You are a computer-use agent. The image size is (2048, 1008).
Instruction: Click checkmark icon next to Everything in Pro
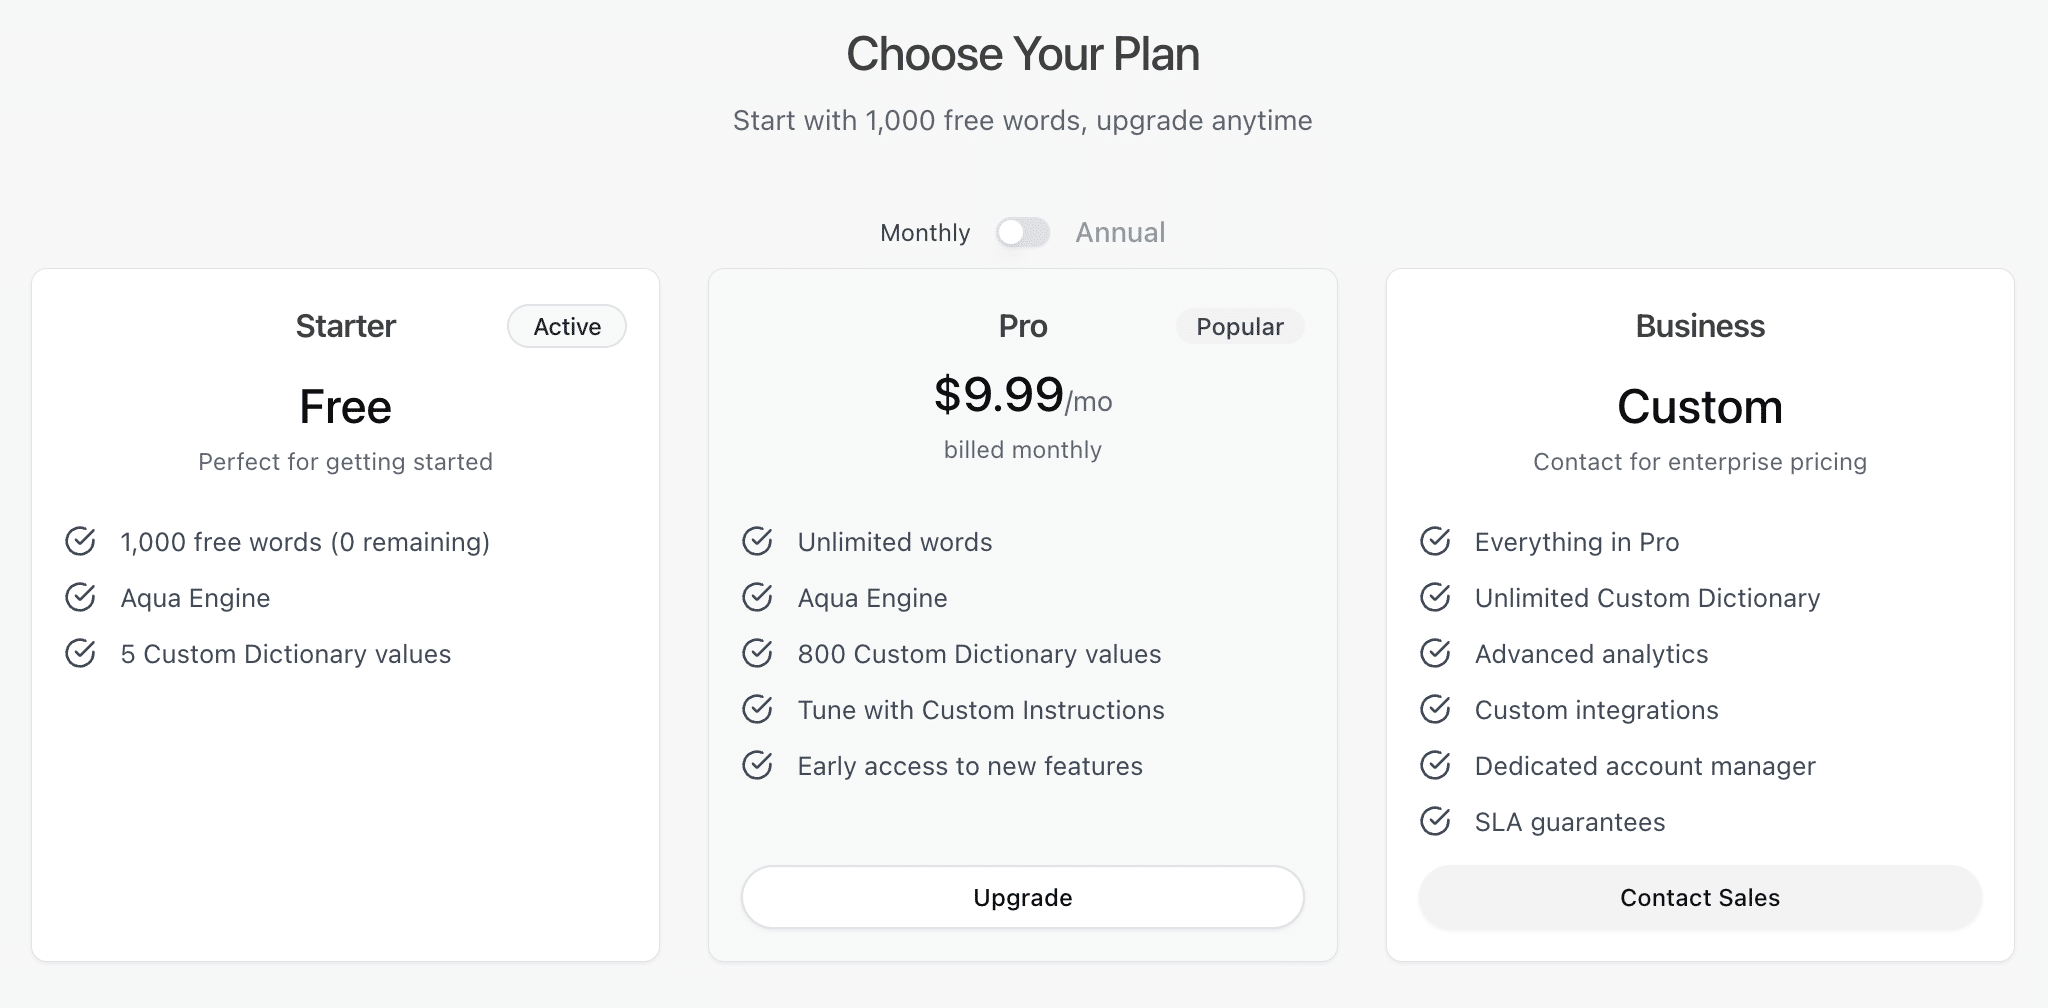coord(1435,541)
